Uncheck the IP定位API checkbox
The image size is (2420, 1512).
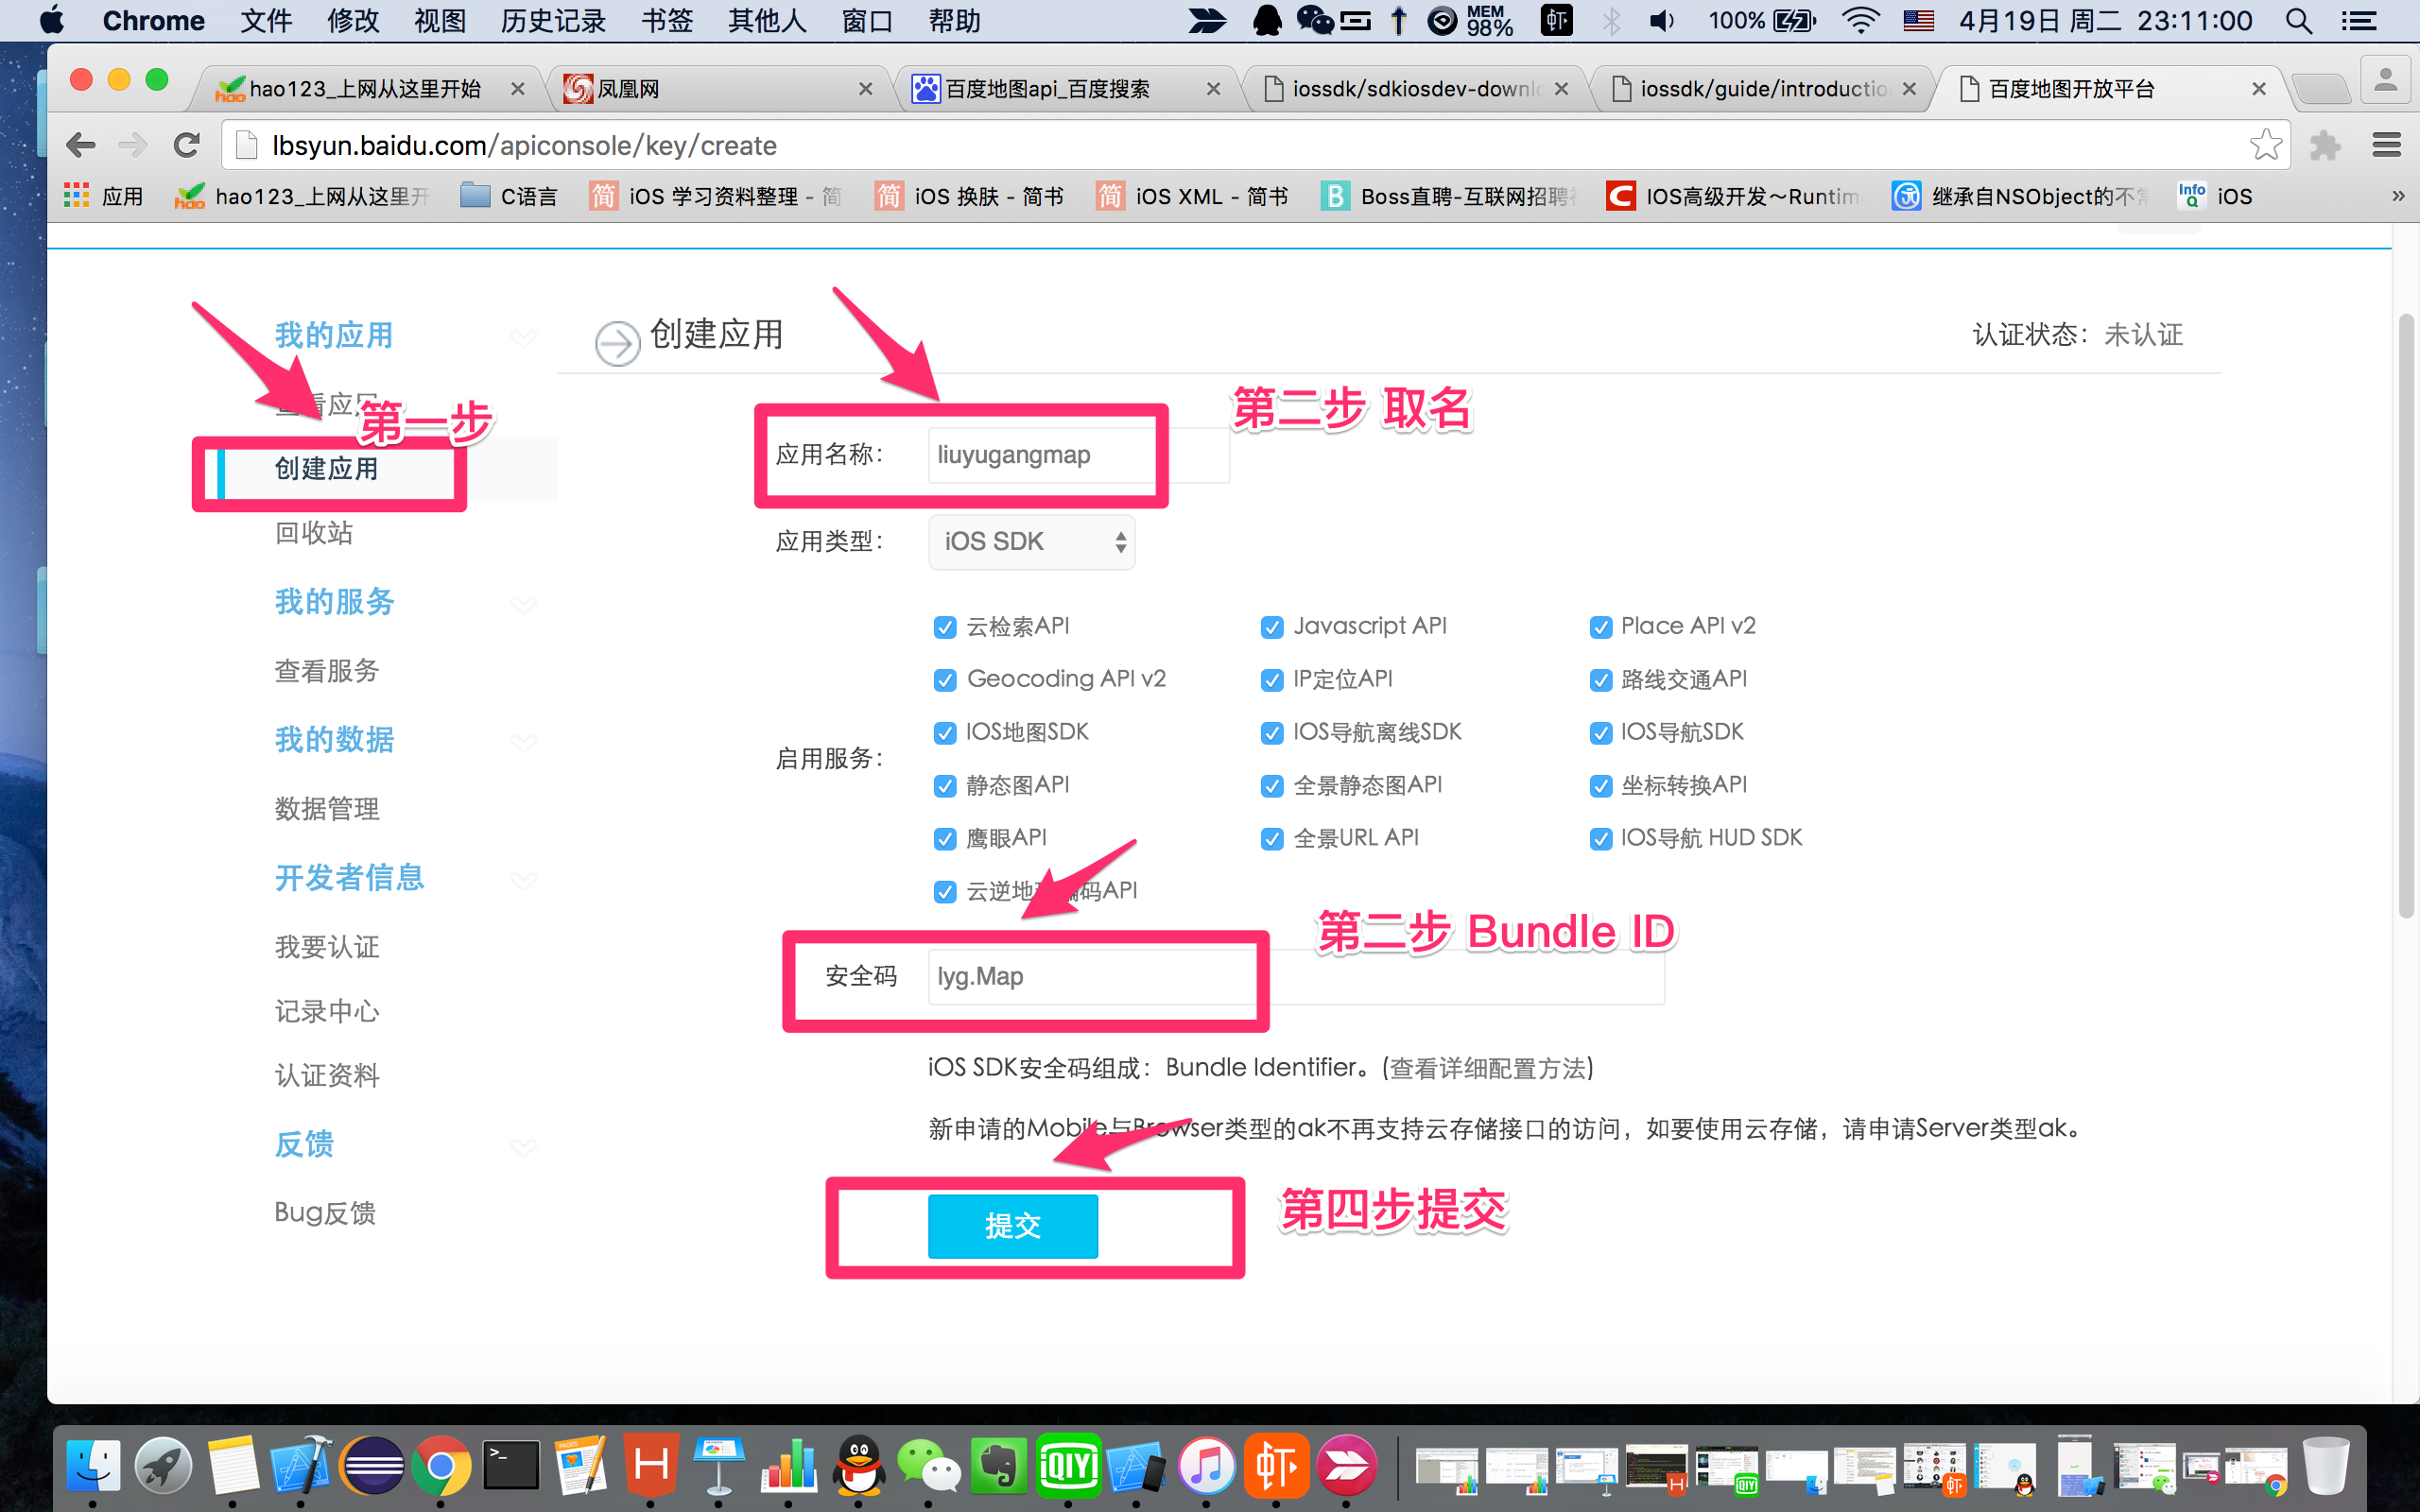click(x=1272, y=680)
